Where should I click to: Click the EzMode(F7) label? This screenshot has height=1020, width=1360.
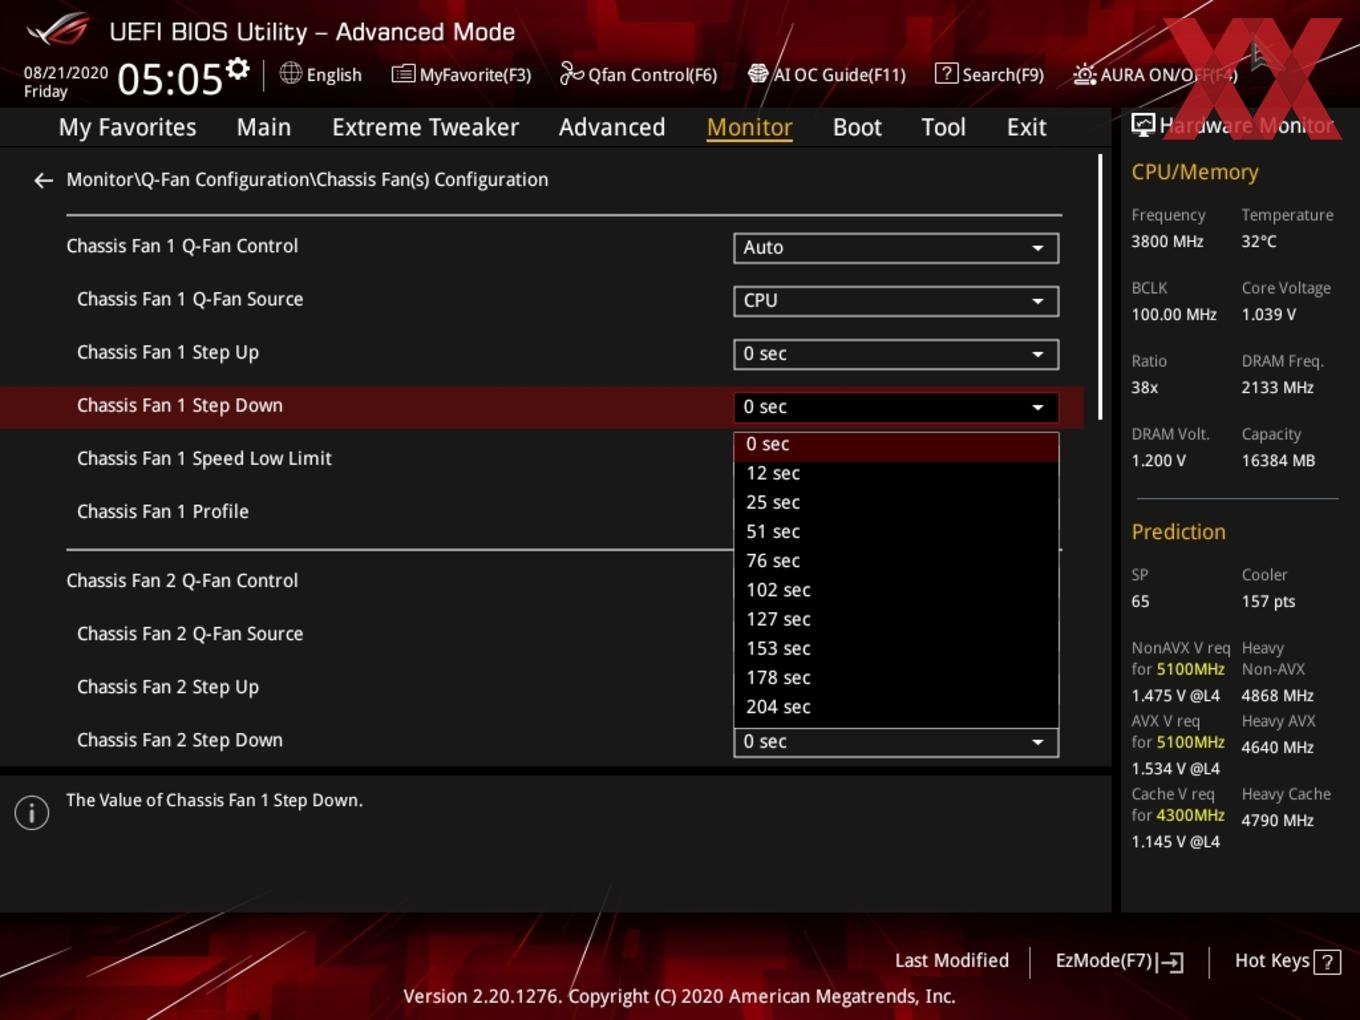(1104, 961)
